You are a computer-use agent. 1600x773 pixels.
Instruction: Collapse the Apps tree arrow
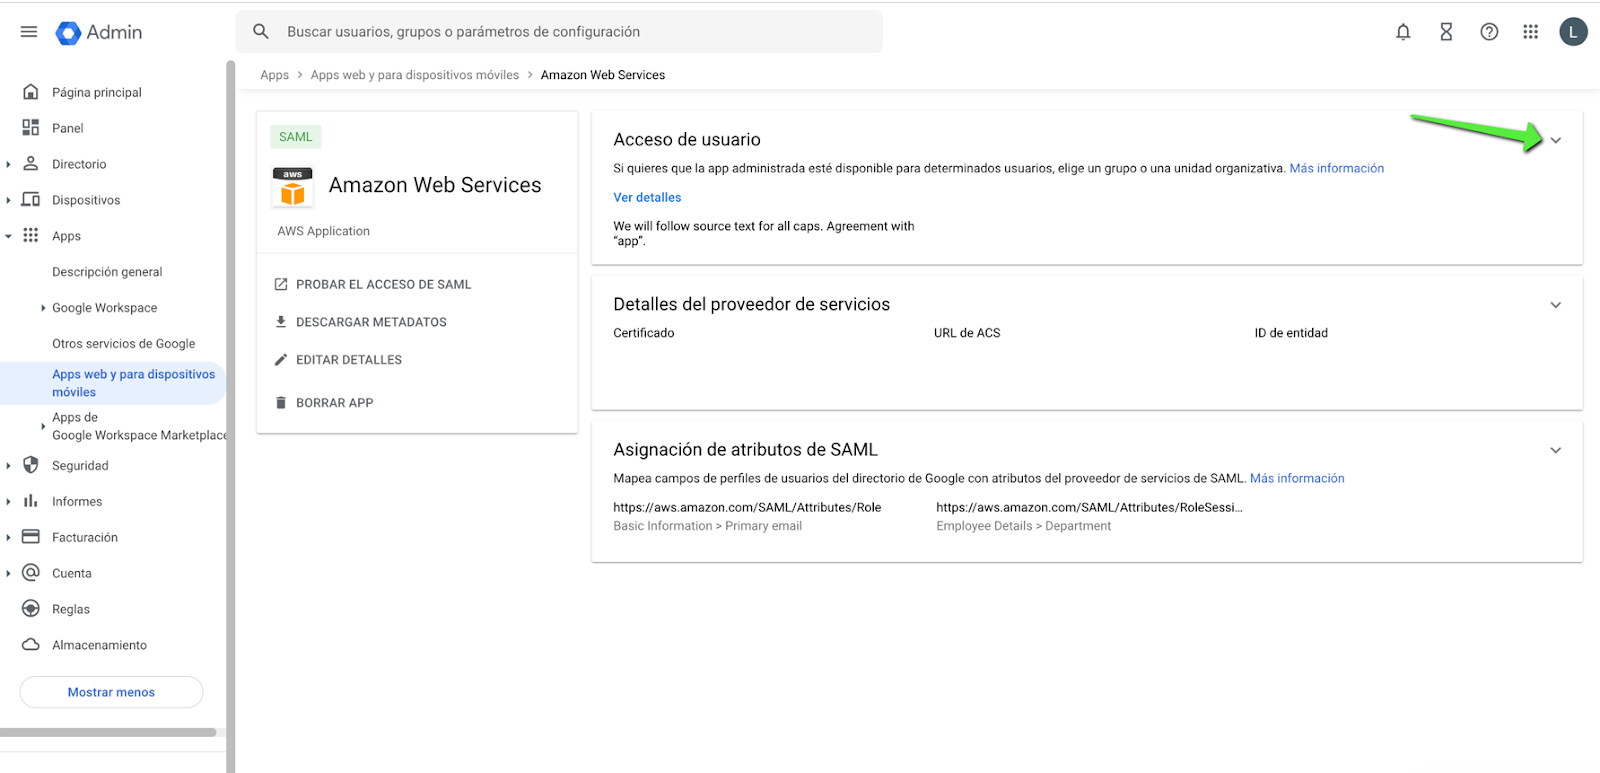click(8, 236)
